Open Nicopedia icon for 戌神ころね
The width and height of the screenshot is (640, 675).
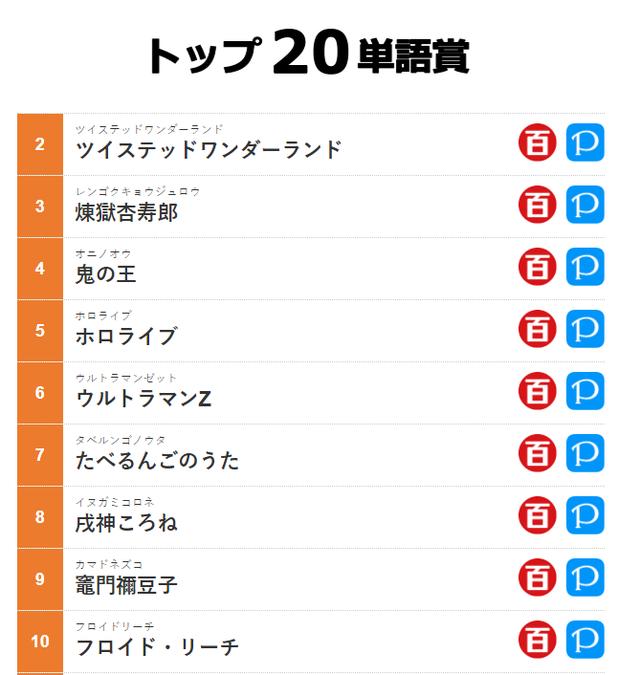pyautogui.click(x=537, y=515)
